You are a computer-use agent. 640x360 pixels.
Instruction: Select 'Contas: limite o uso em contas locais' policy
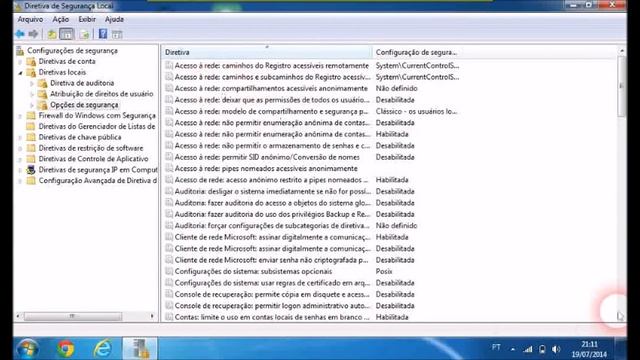272,317
